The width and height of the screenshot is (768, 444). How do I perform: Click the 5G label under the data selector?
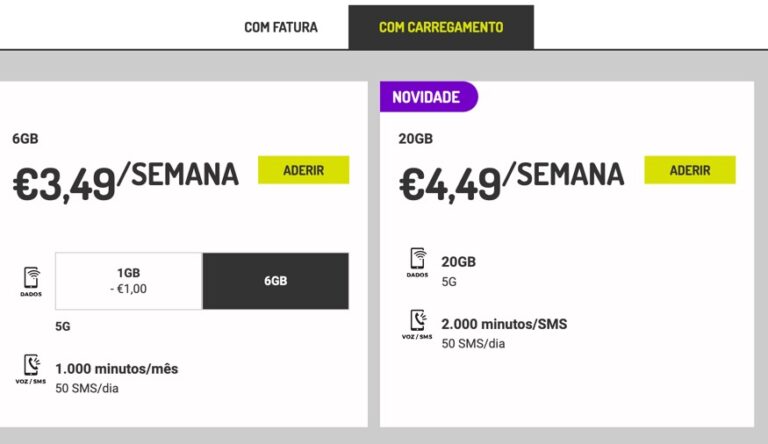63,326
